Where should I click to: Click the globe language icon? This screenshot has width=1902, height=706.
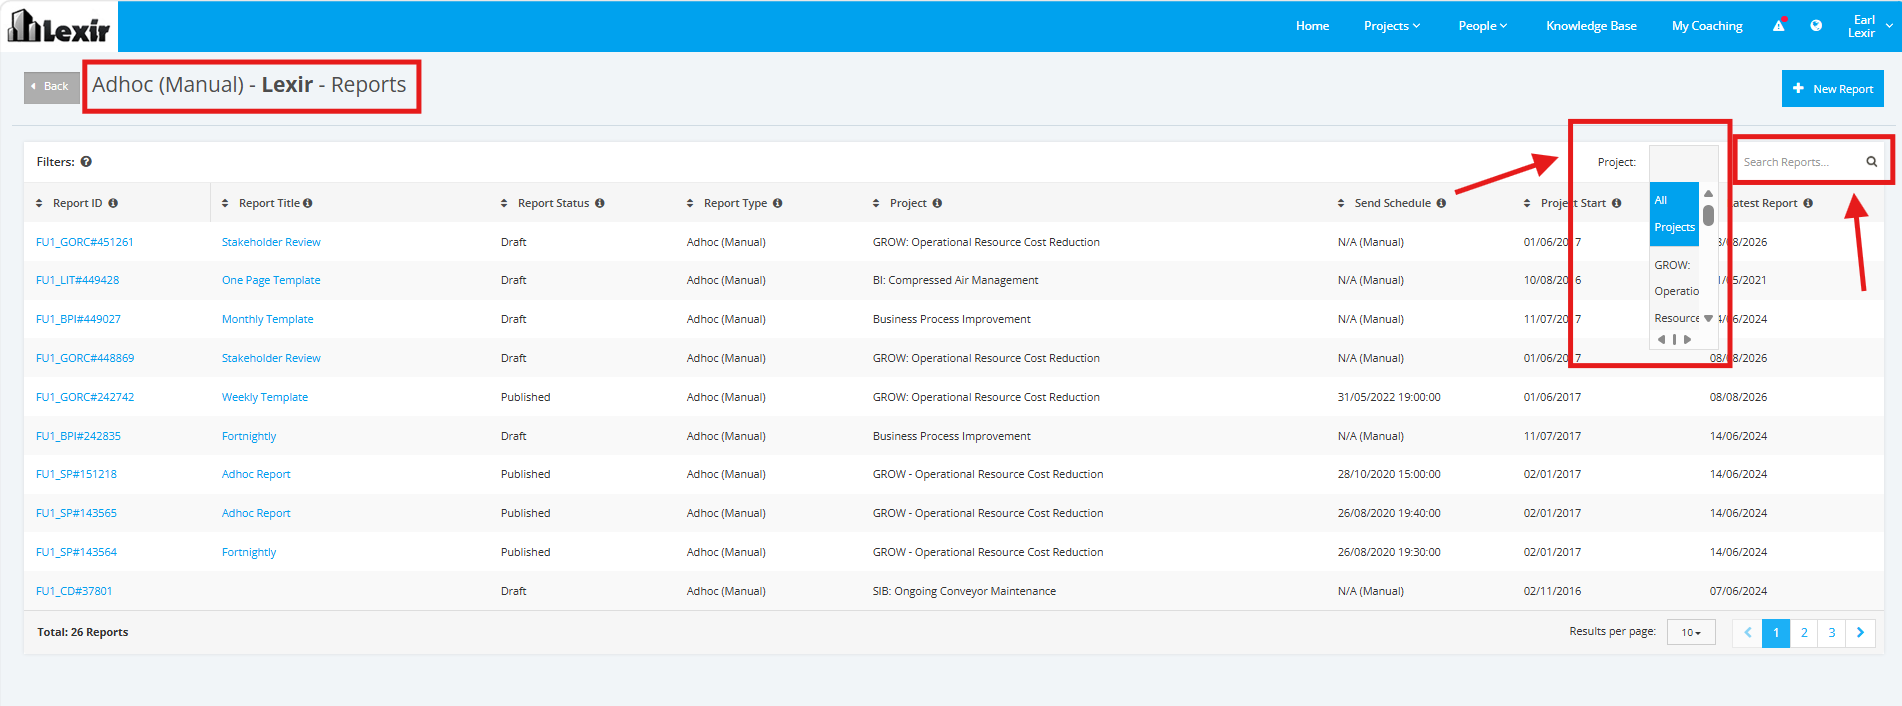click(x=1816, y=26)
